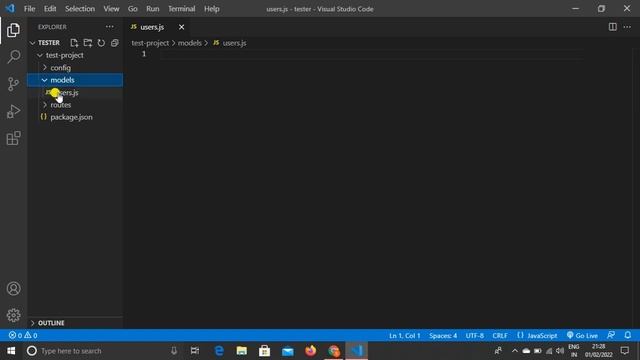This screenshot has width=640, height=360.
Task: Open editor more actions ellipsis
Action: click(x=627, y=27)
